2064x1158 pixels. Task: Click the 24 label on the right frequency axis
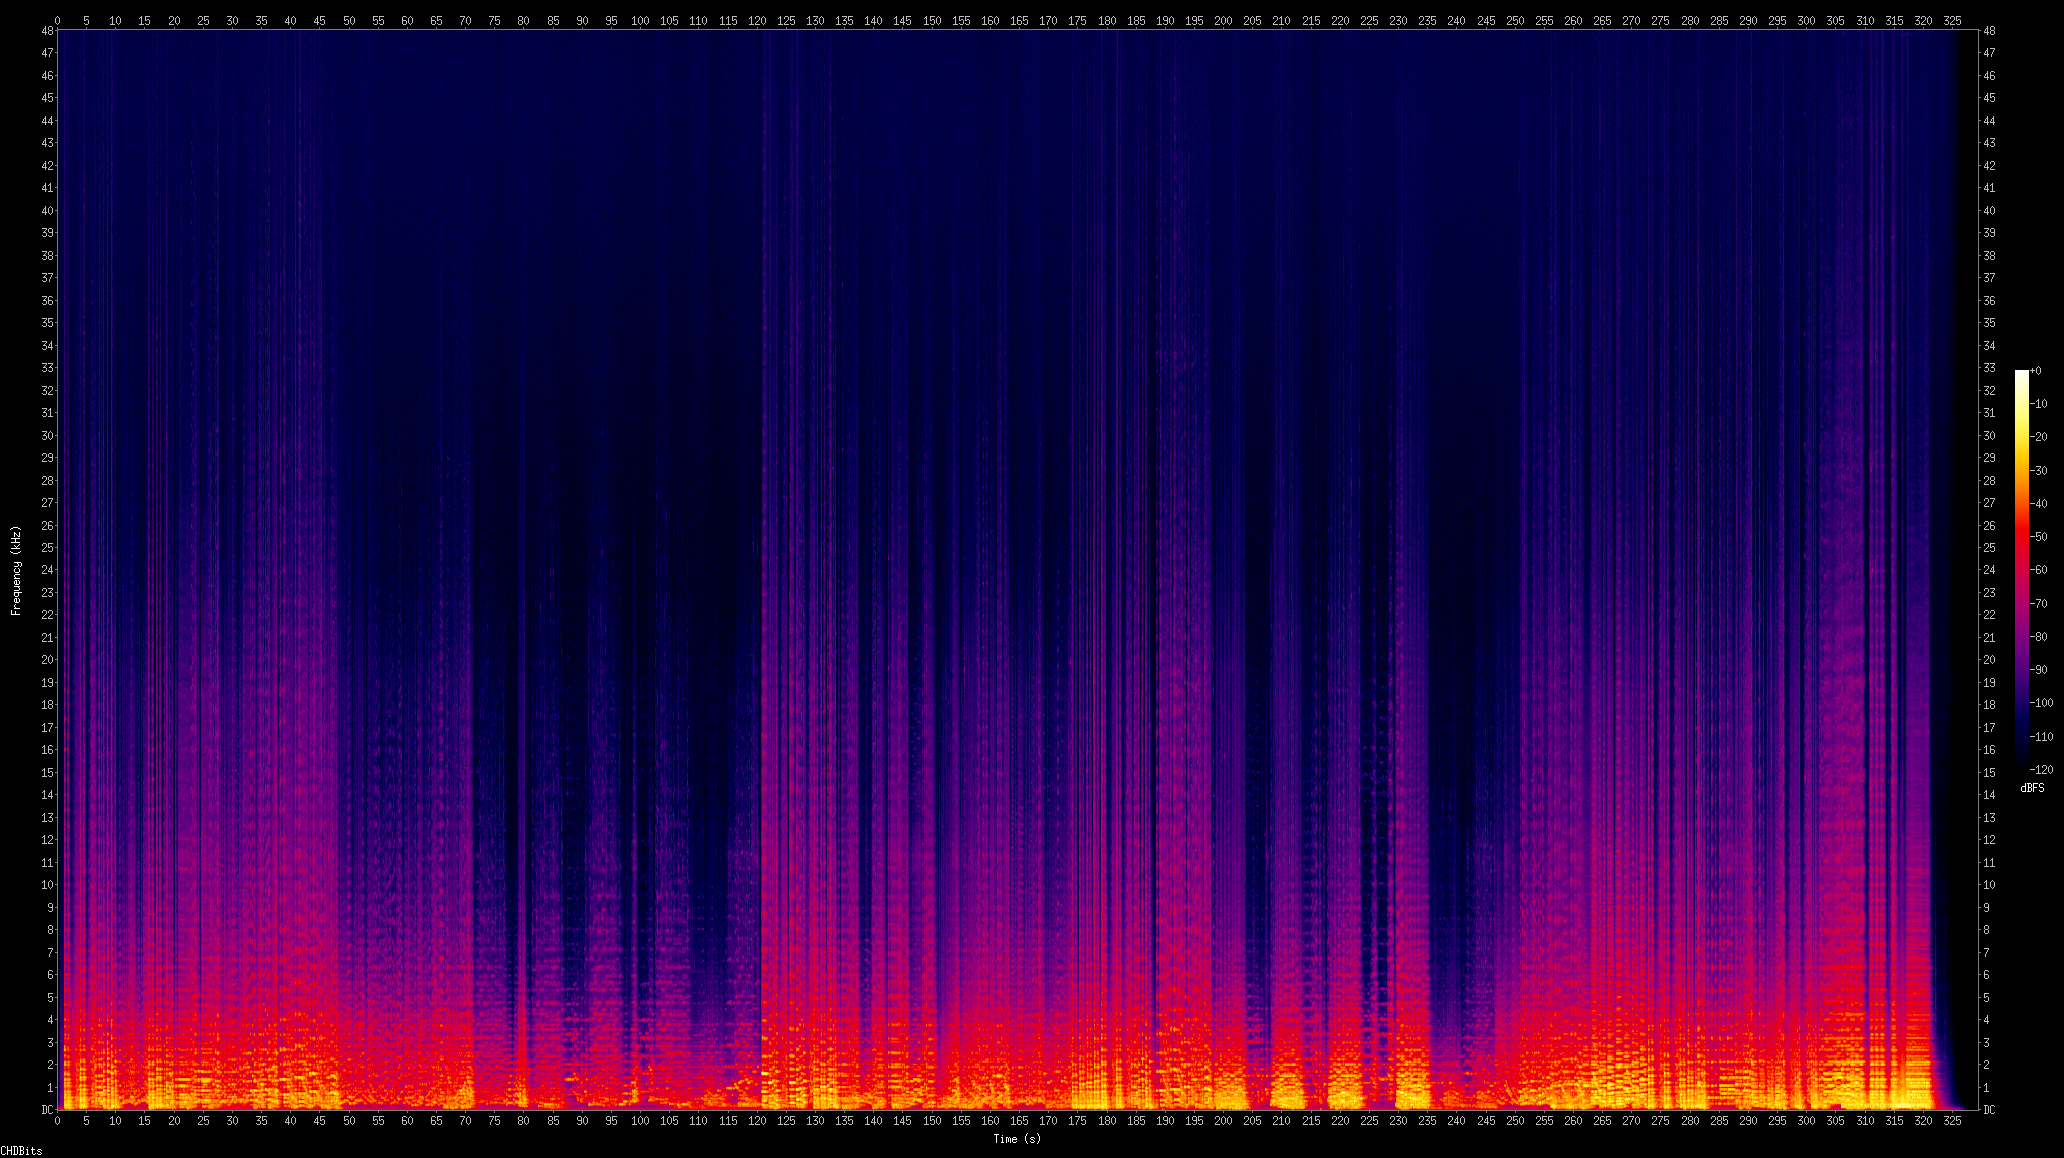(x=1989, y=570)
